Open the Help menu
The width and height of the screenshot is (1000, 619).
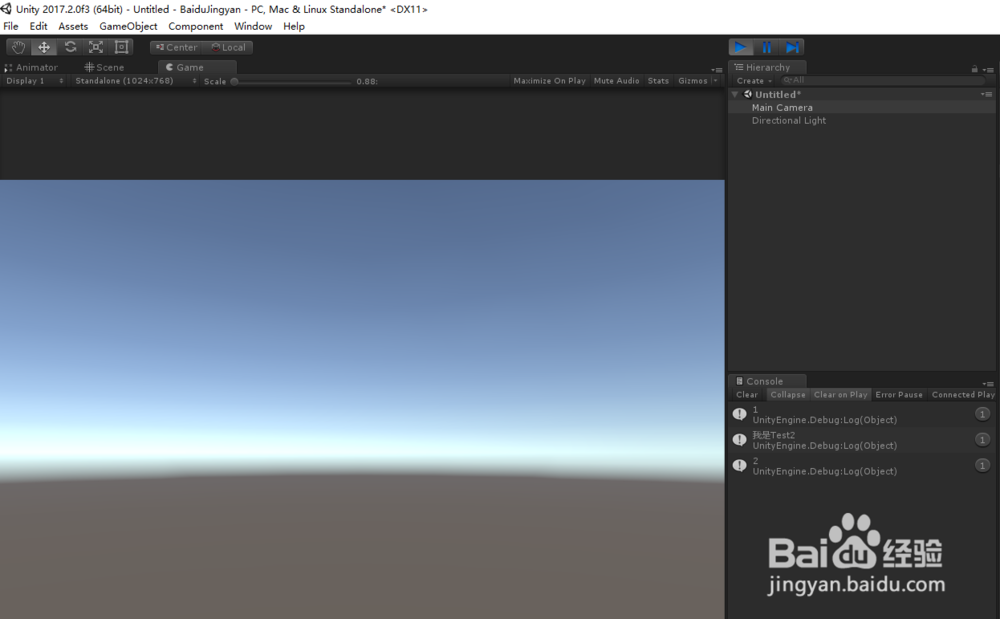pos(294,26)
